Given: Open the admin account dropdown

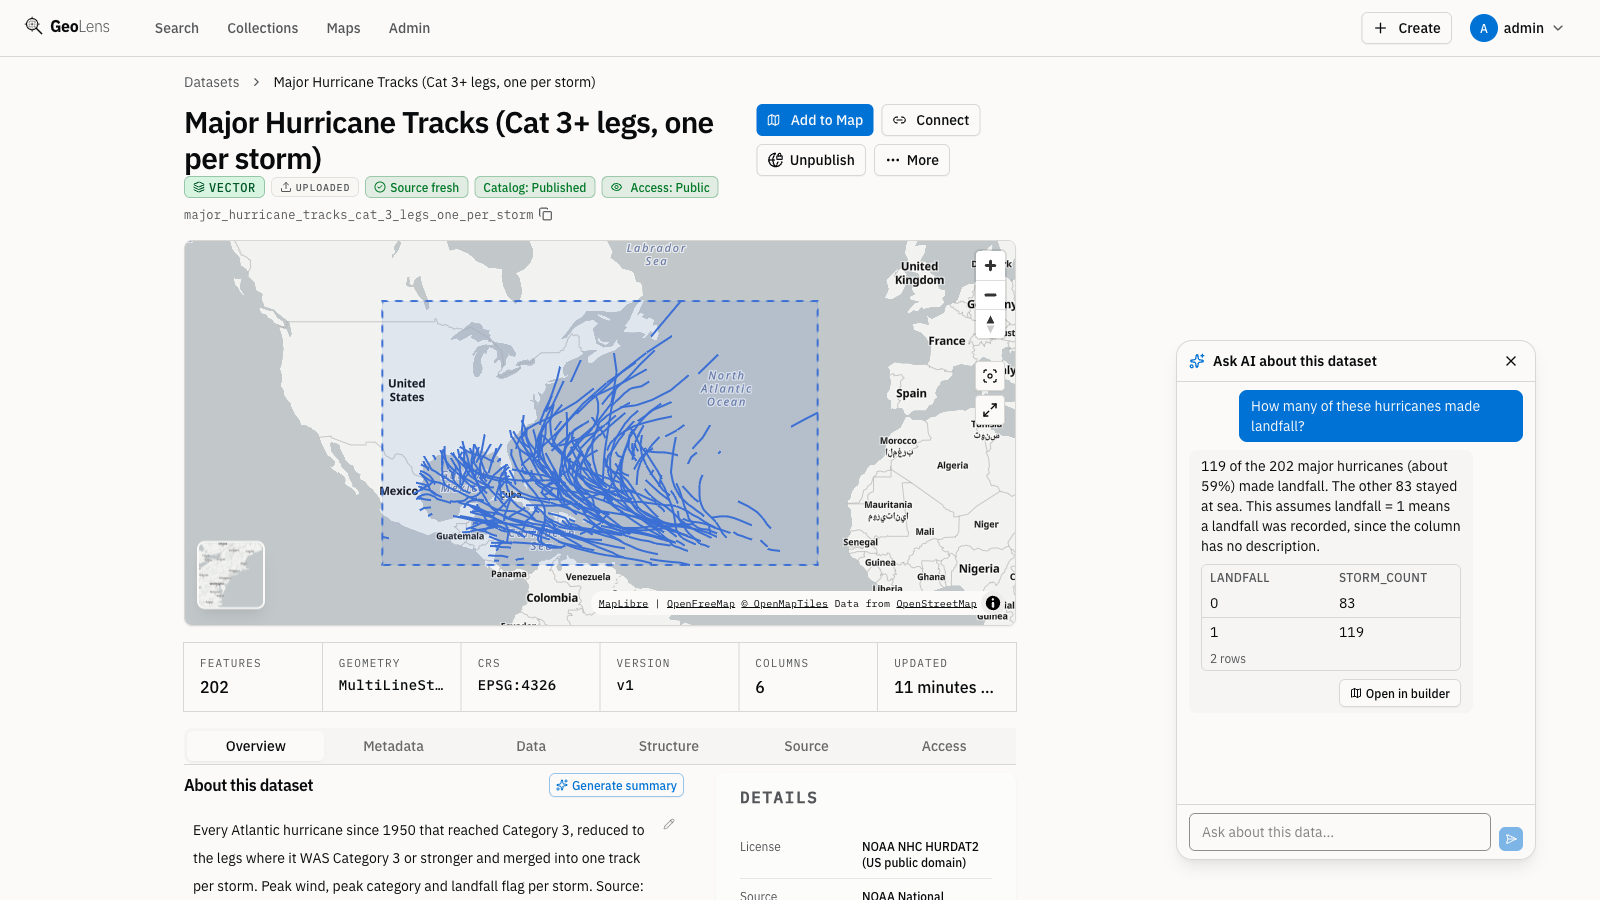Looking at the screenshot, I should pos(1518,28).
